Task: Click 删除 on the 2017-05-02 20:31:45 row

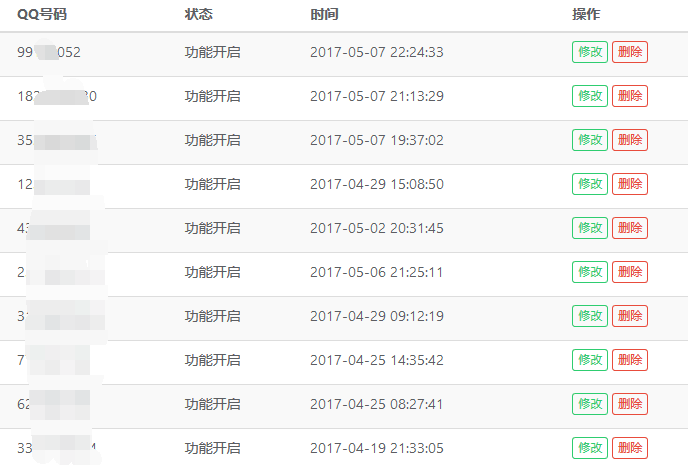Action: click(x=630, y=228)
